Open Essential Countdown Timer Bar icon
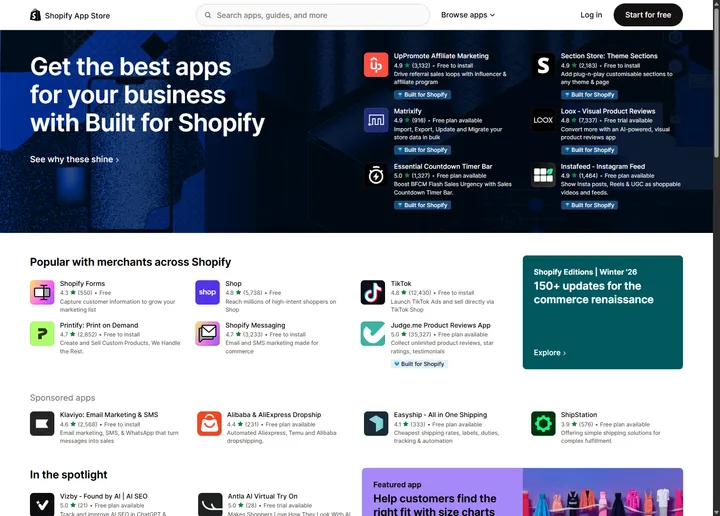Image resolution: width=720 pixels, height=516 pixels. click(x=376, y=175)
